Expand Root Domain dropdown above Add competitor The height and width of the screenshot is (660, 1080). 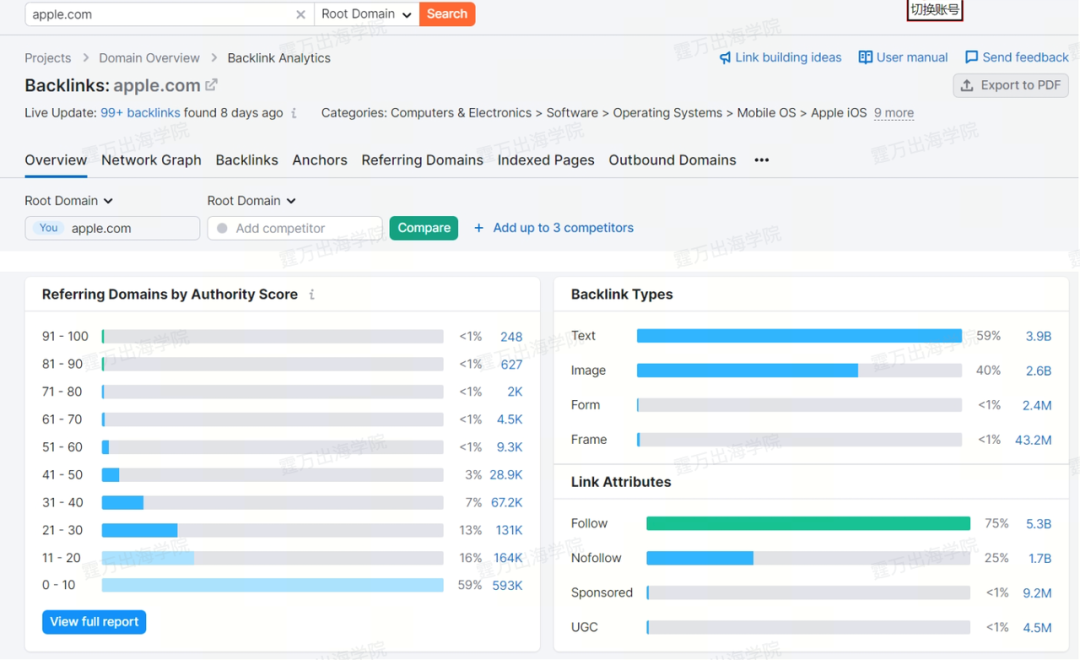pyautogui.click(x=251, y=200)
